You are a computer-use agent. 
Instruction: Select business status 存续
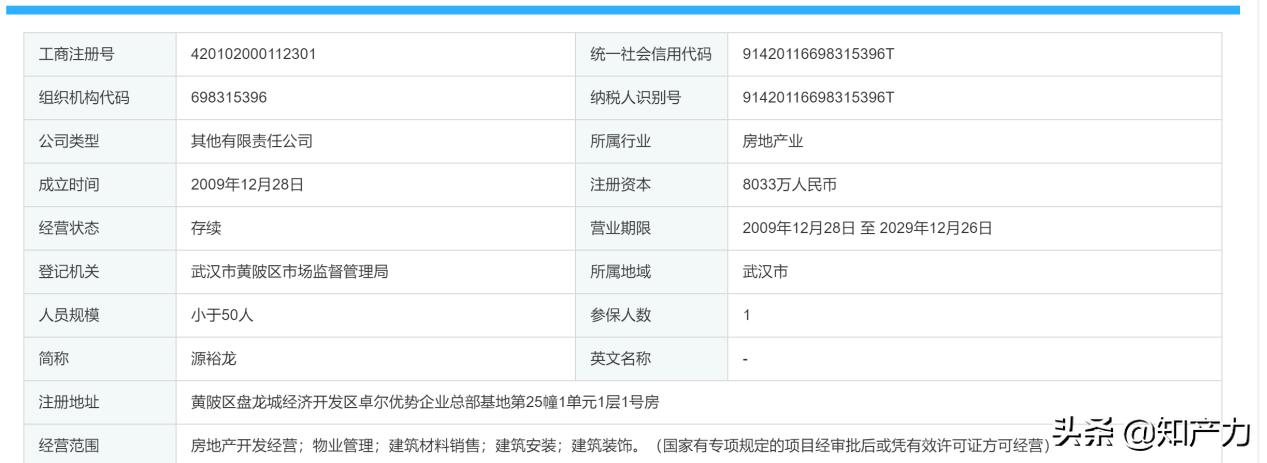(206, 228)
